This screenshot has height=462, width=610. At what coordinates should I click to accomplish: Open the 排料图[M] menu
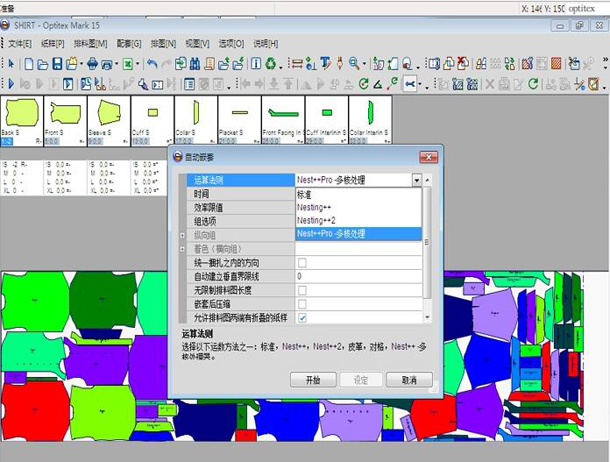[90, 44]
